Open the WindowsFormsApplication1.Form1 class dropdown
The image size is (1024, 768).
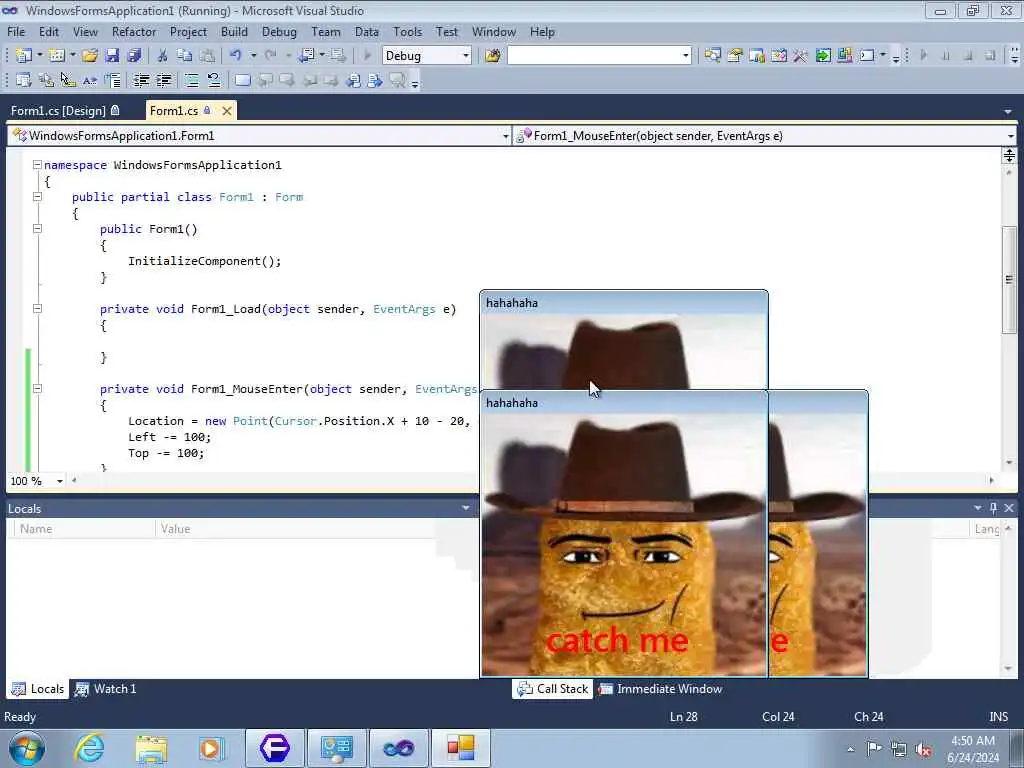(x=505, y=136)
